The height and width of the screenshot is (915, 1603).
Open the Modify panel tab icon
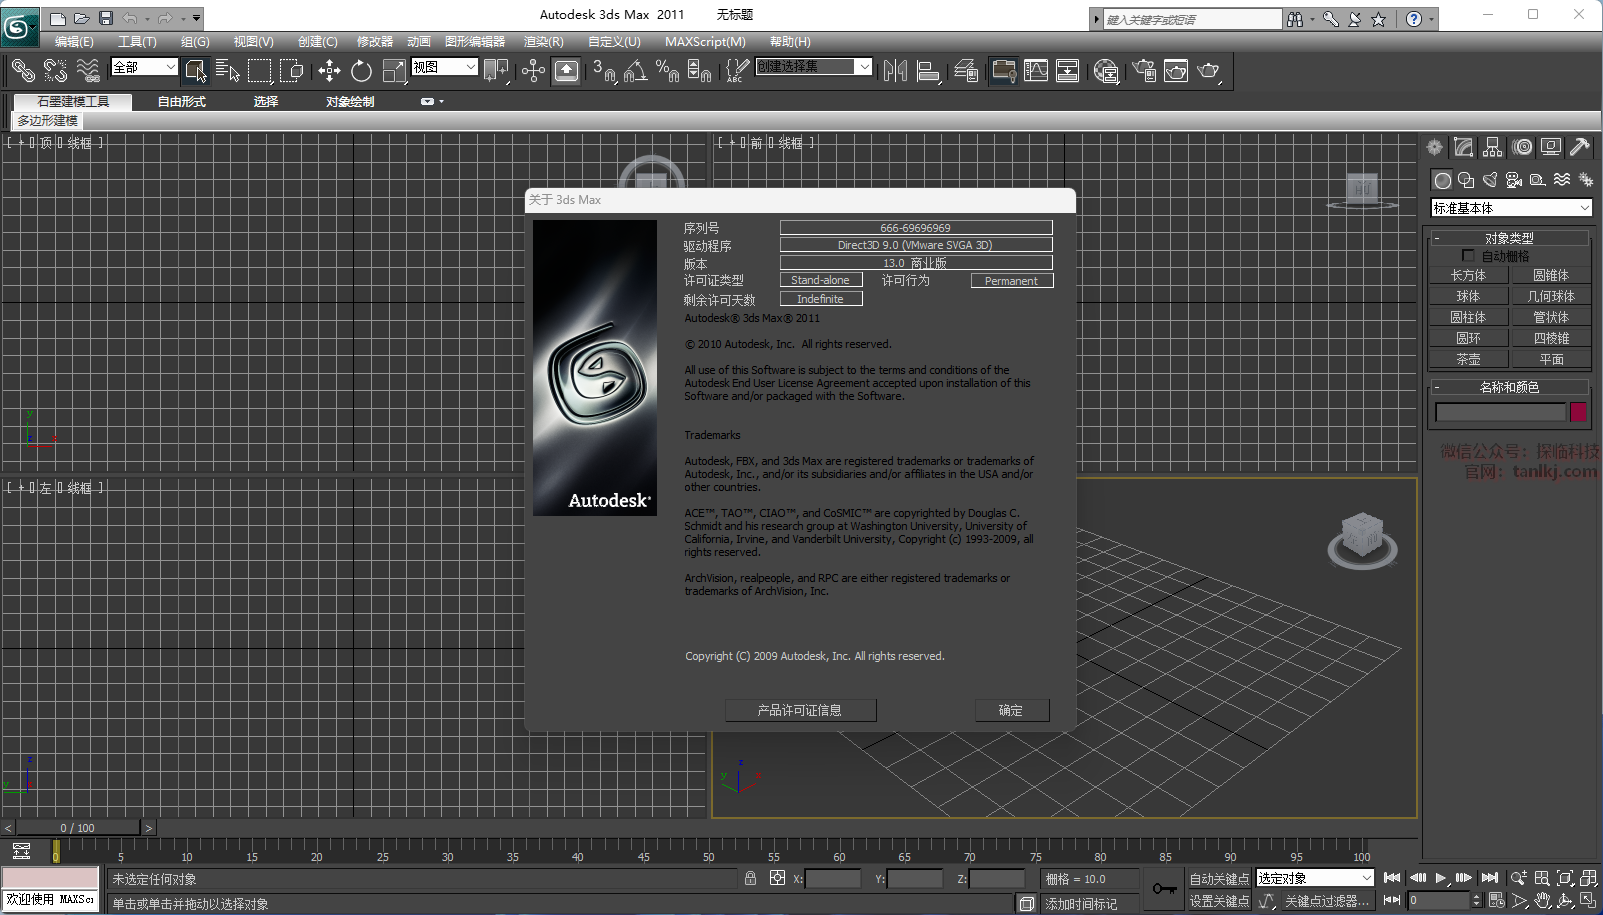tap(1463, 147)
